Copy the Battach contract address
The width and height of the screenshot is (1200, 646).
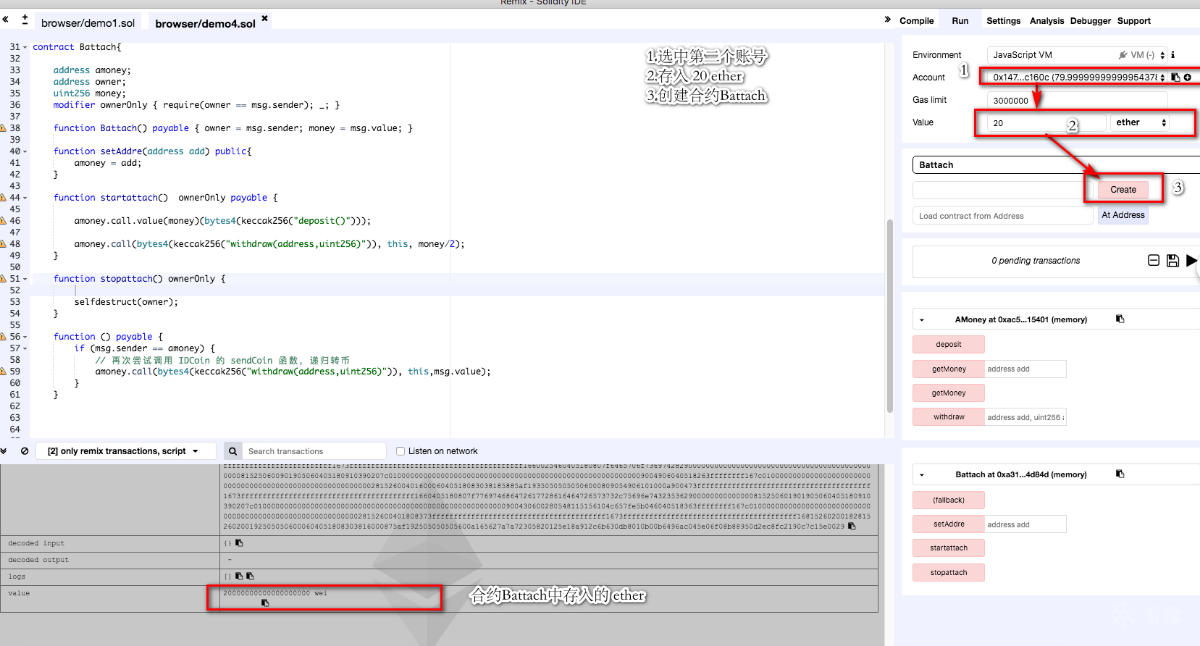1120,474
